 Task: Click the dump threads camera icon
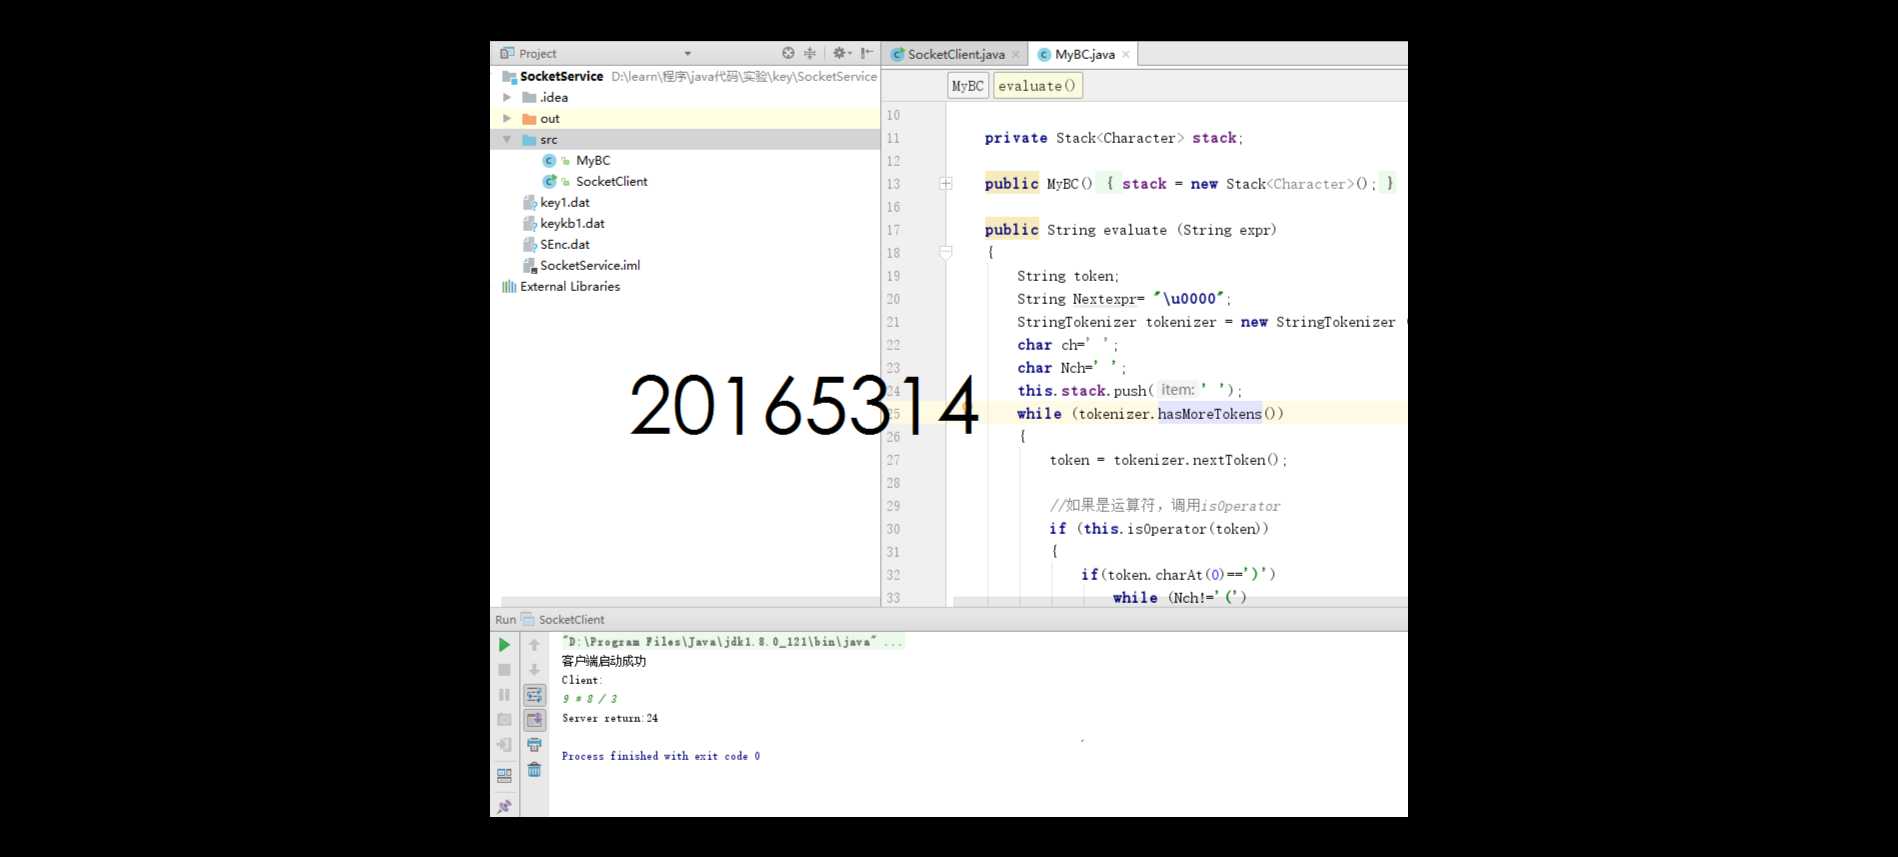[x=505, y=720]
